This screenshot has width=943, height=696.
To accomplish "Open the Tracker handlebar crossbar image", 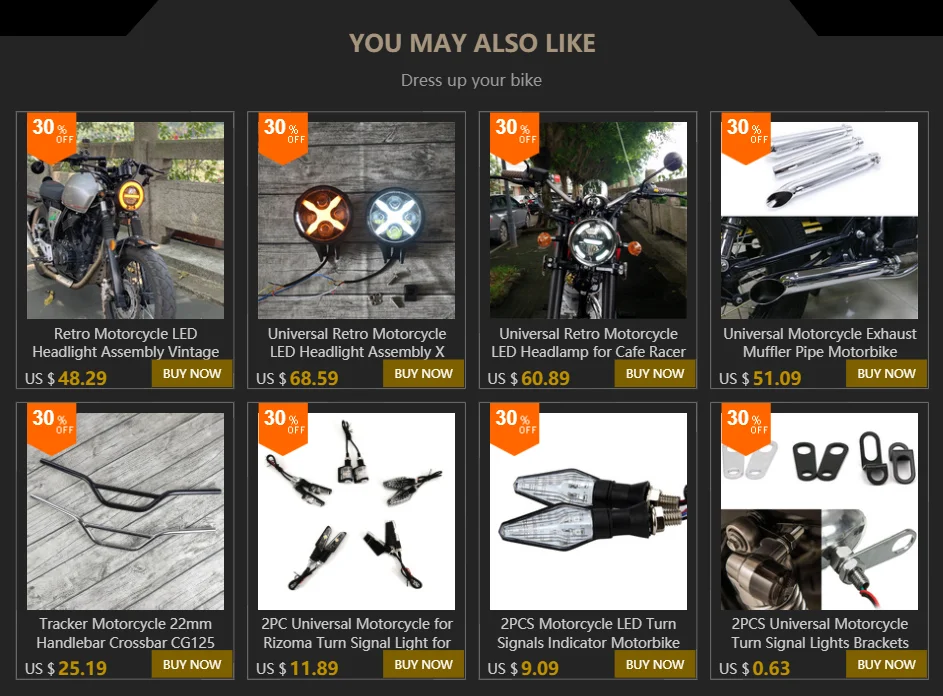I will pos(125,511).
